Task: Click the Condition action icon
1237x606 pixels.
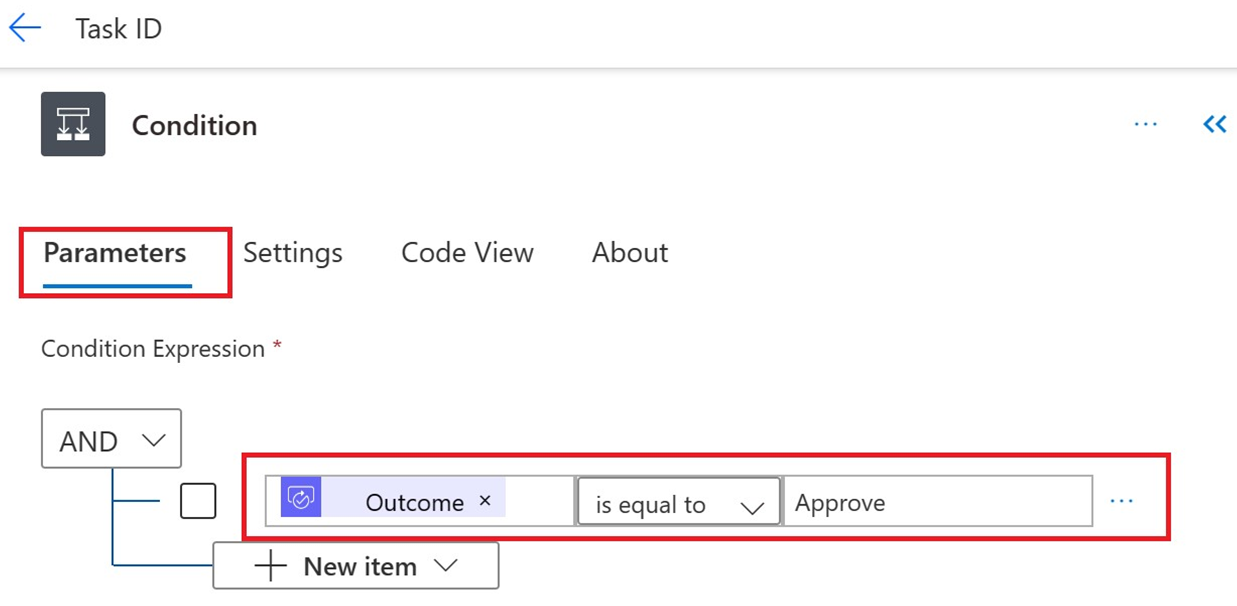Action: [x=72, y=124]
